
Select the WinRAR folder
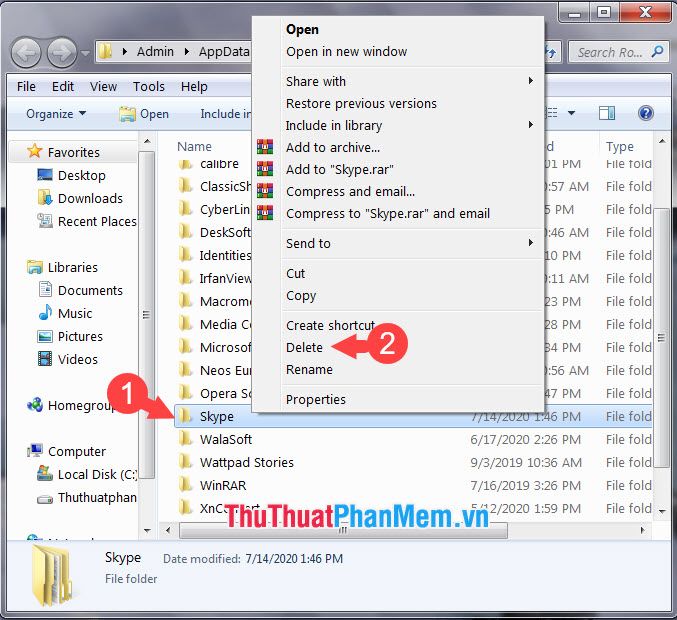[x=223, y=485]
